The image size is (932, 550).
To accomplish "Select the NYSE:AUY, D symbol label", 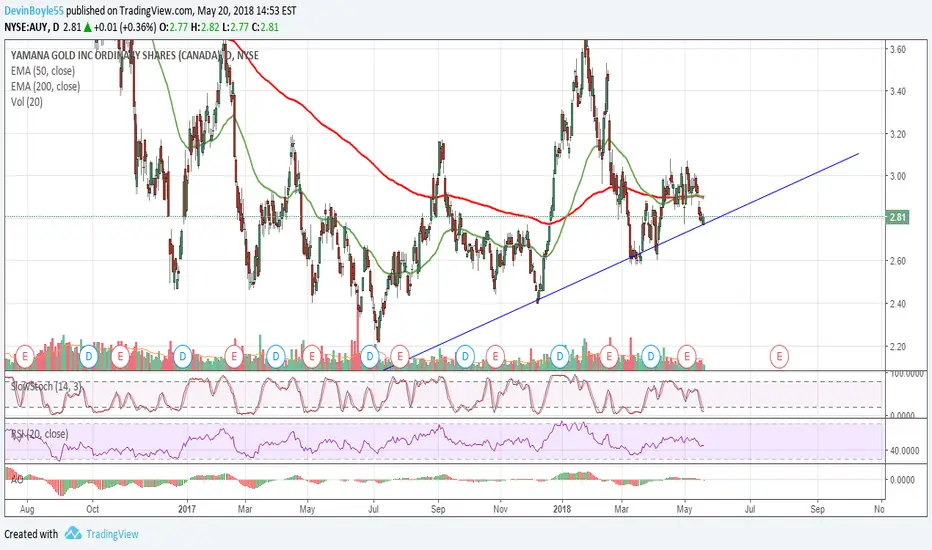I will coord(32,27).
